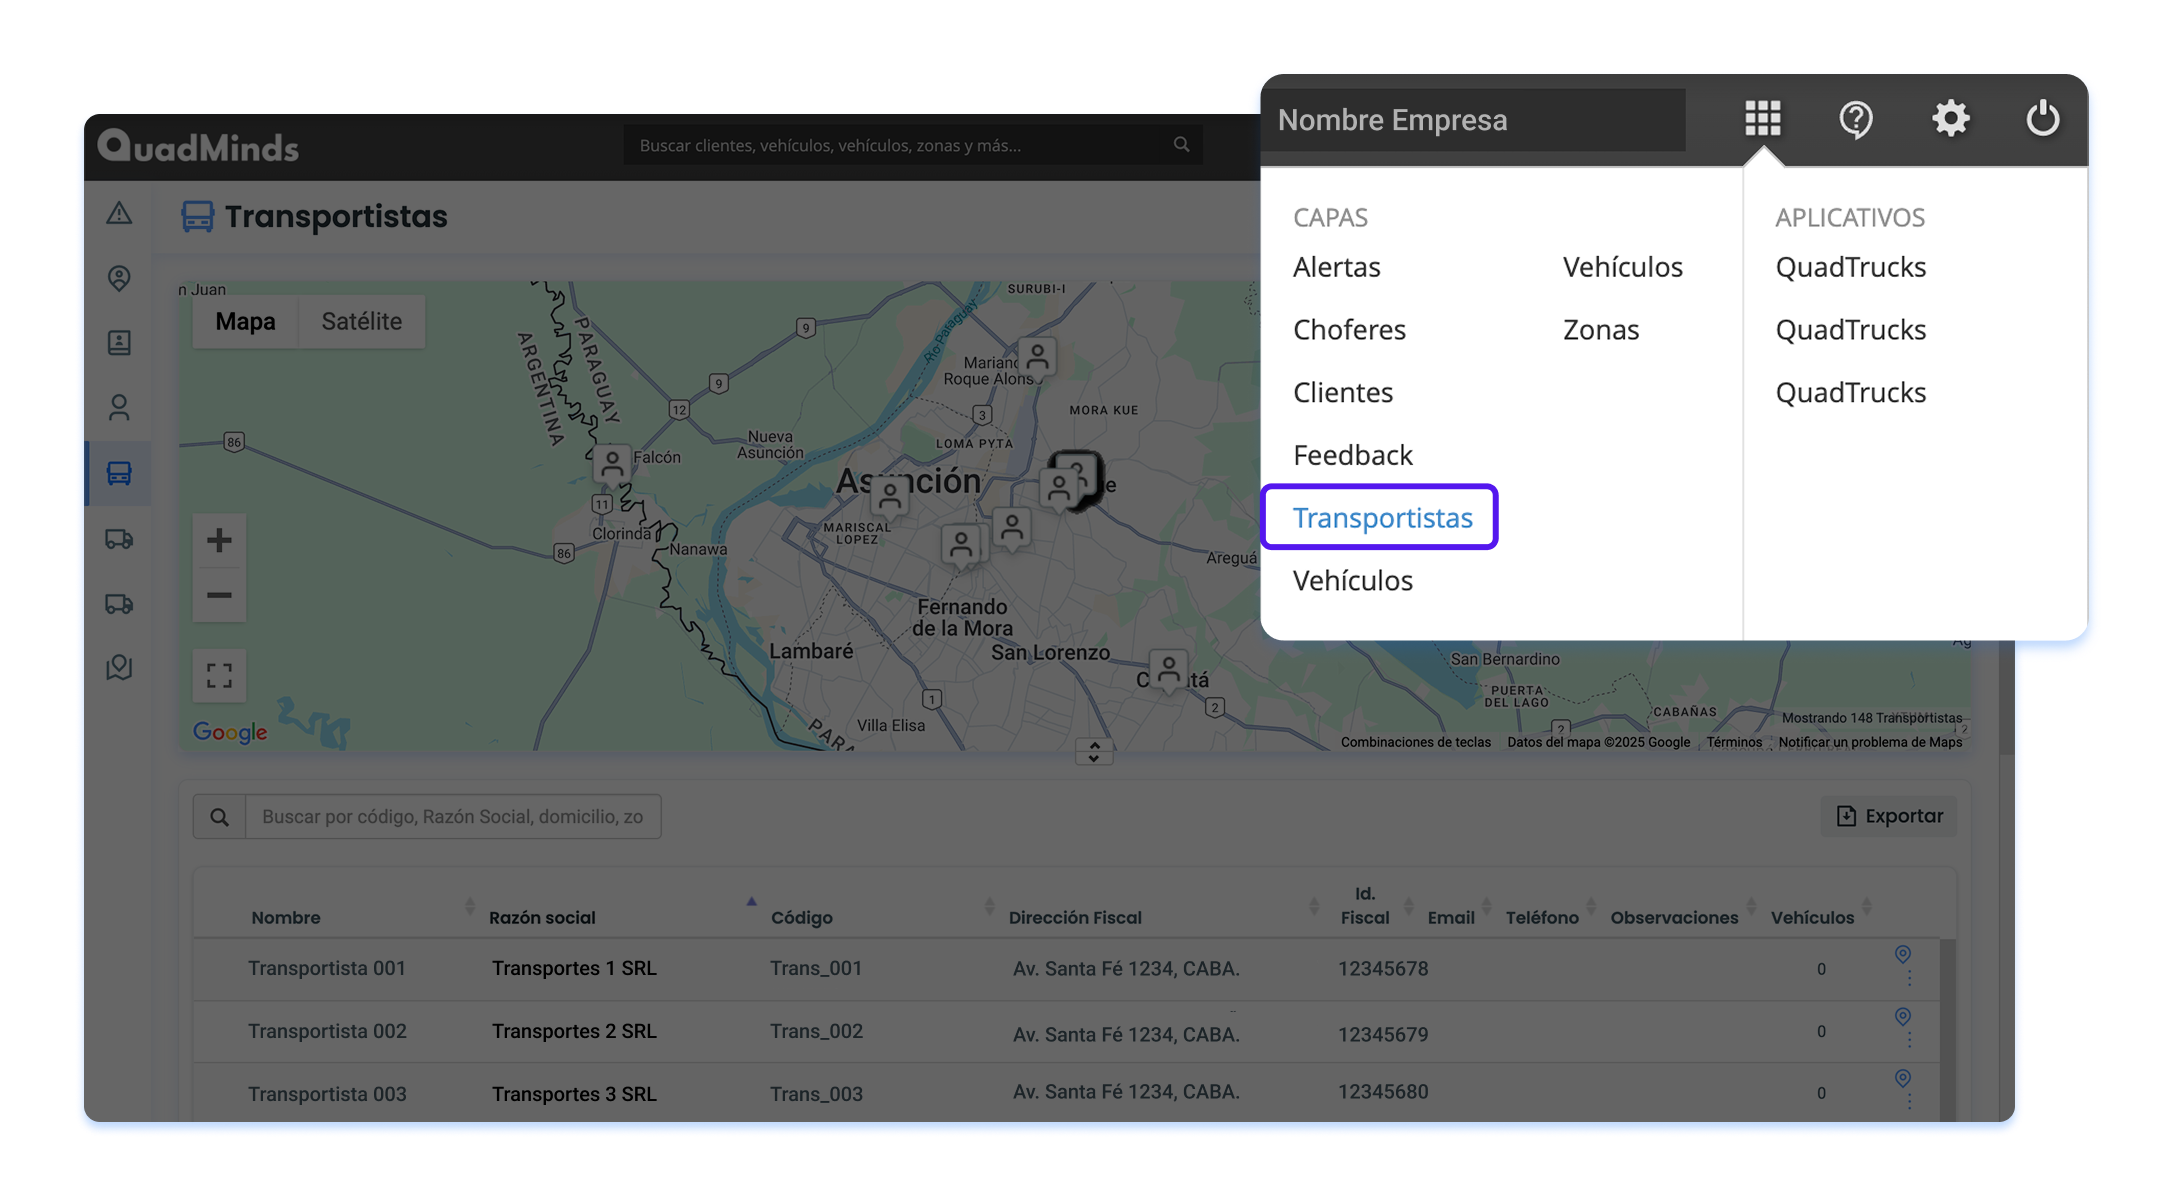Open the apps grid icon

(1763, 118)
